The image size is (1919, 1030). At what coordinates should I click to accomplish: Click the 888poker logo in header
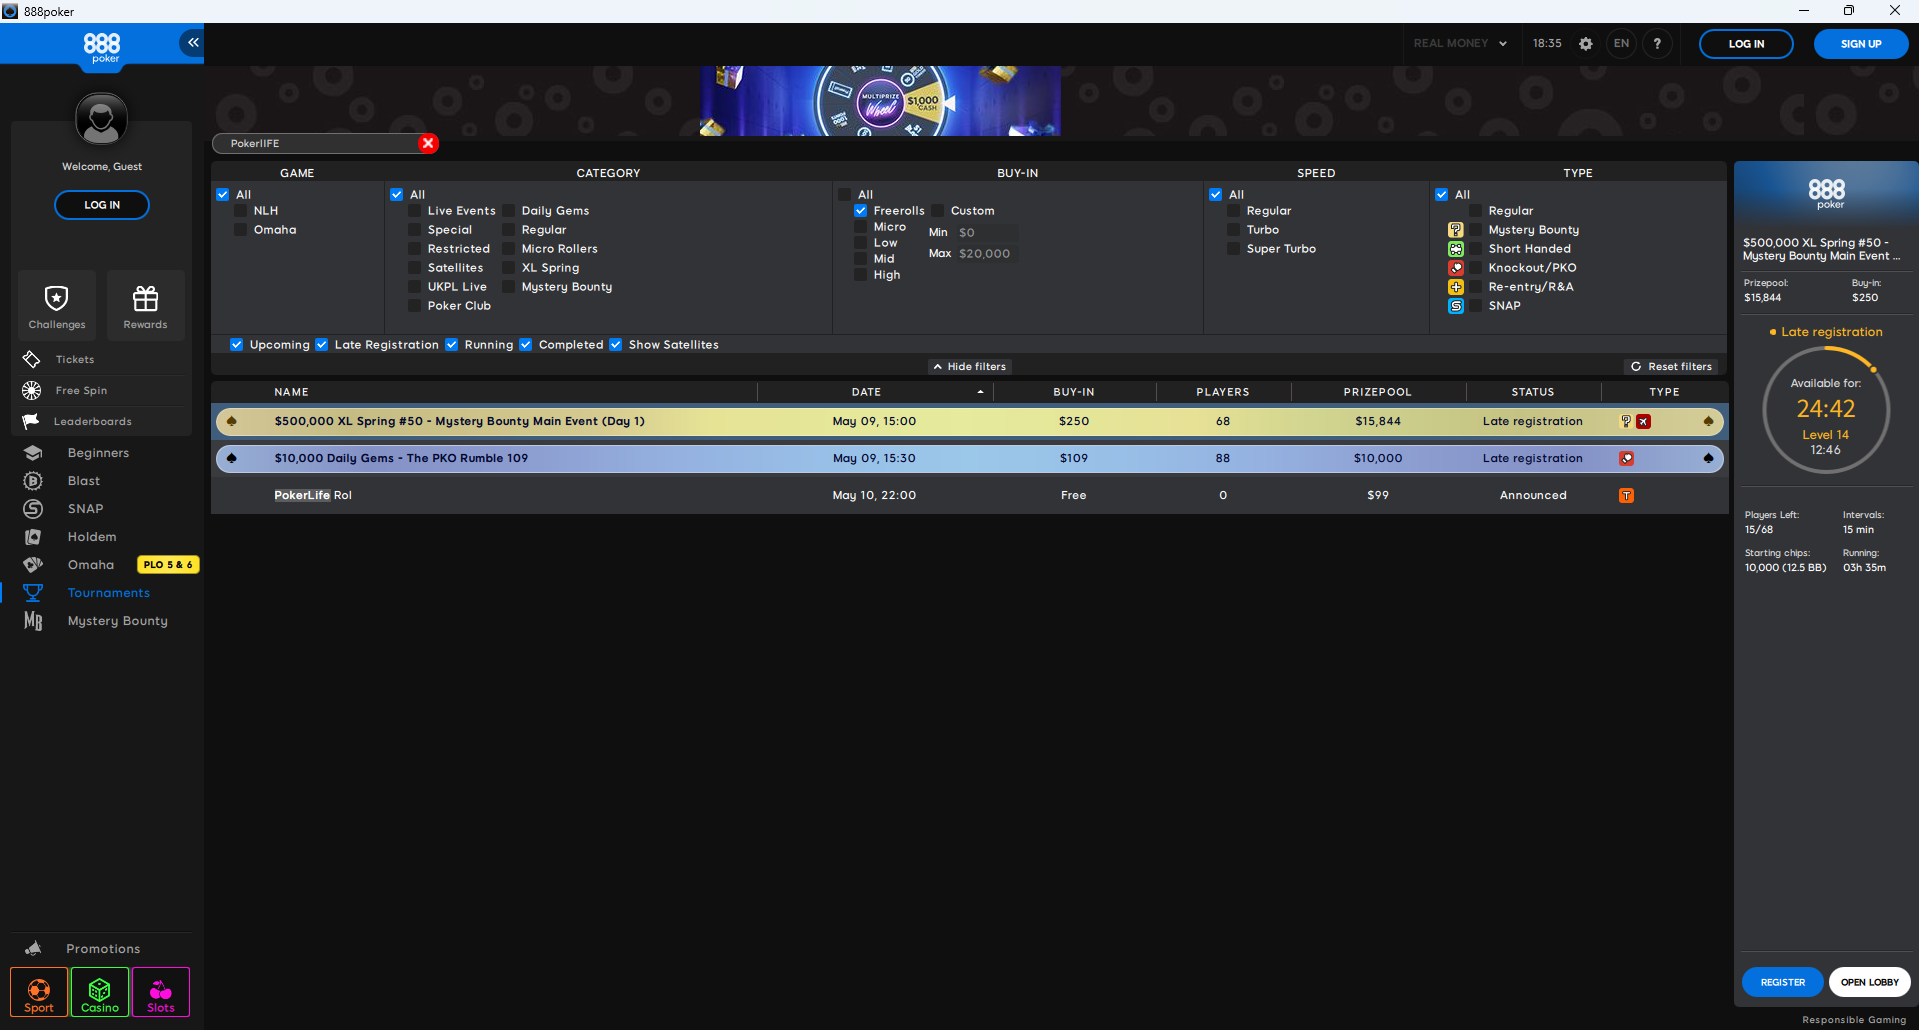click(102, 47)
